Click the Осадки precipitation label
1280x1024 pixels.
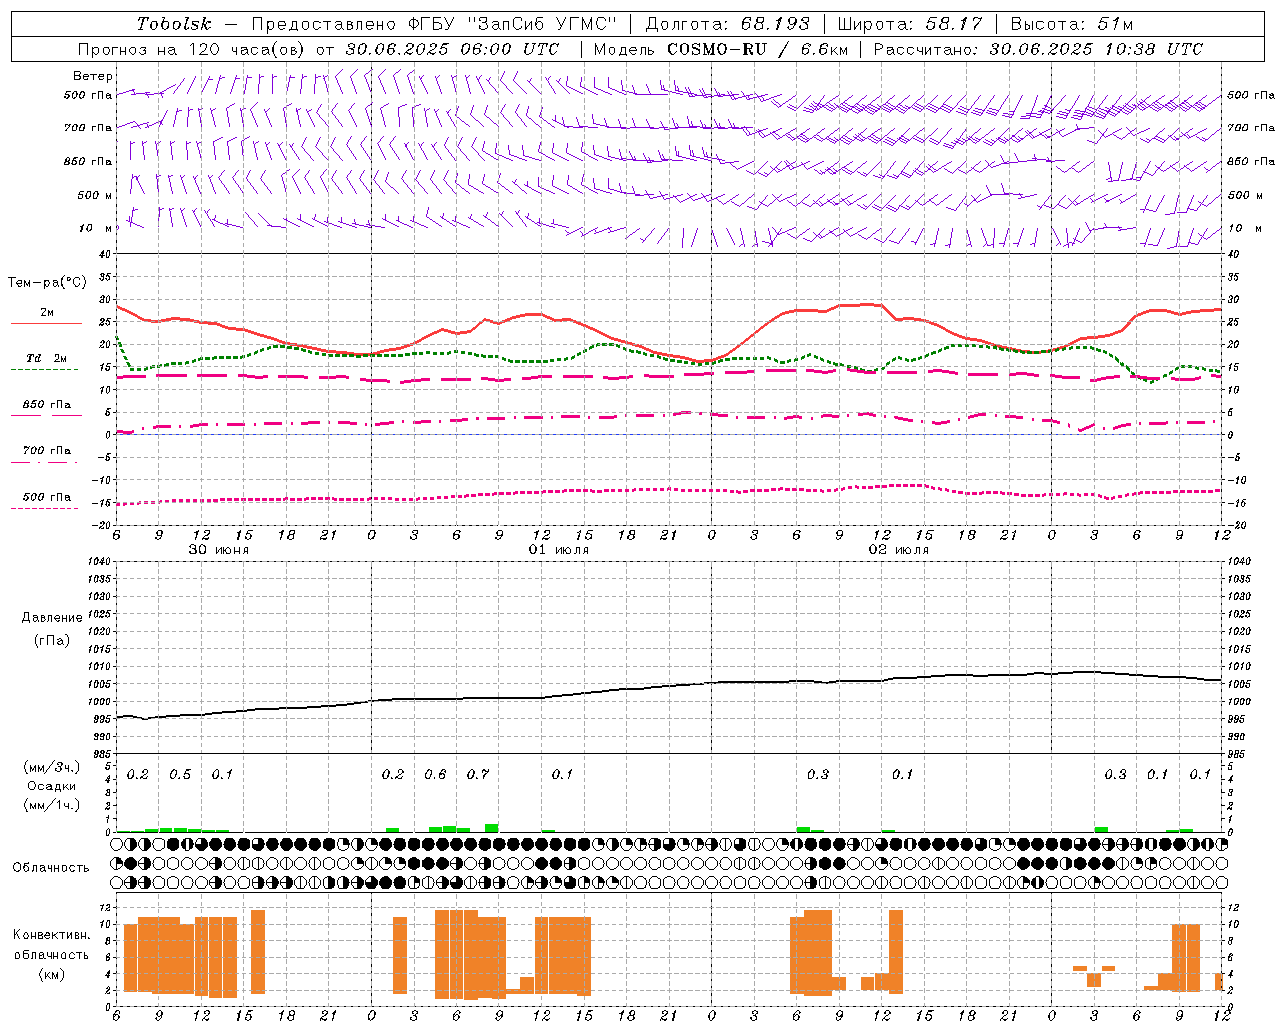52,786
